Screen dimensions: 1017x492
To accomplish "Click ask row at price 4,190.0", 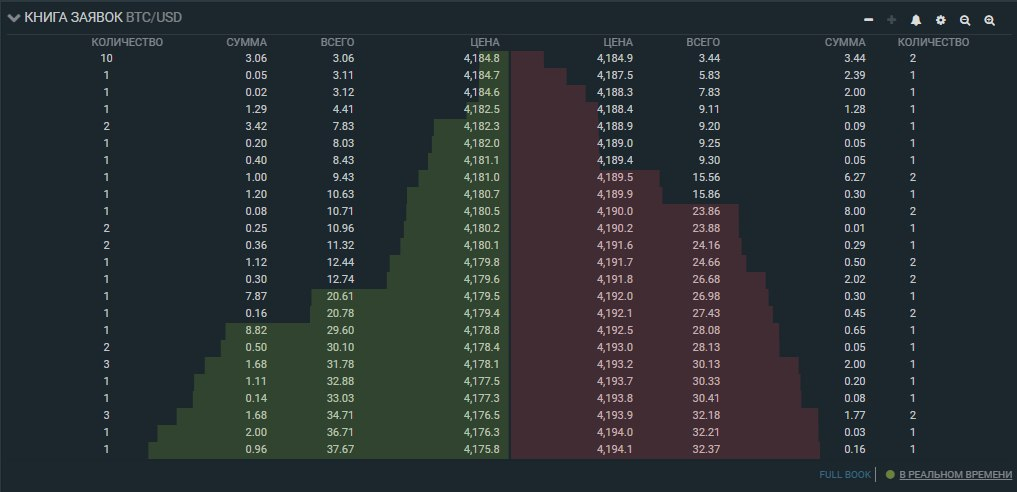I will tap(615, 212).
